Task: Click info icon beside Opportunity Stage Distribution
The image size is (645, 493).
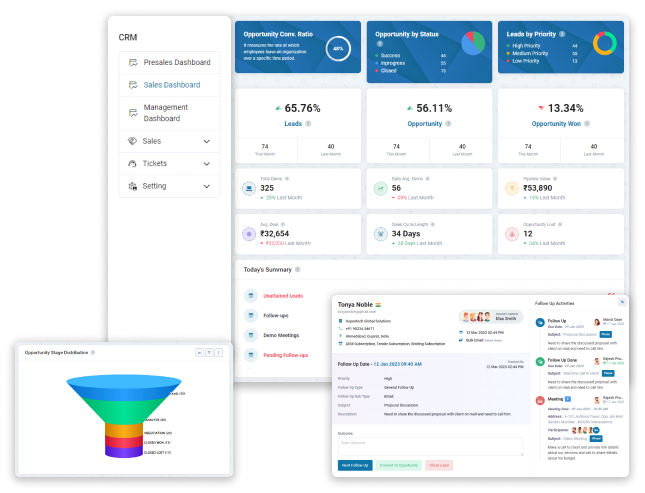Action: click(93, 353)
